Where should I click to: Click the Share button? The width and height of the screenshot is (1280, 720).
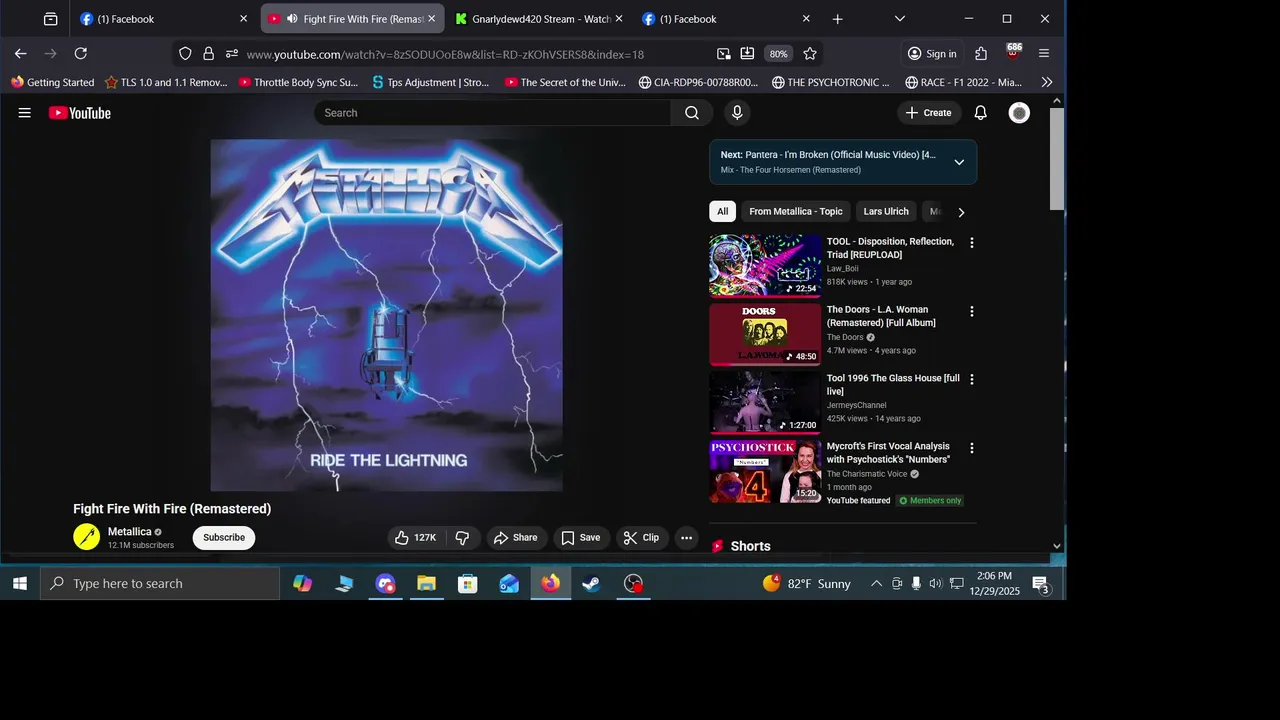[516, 538]
